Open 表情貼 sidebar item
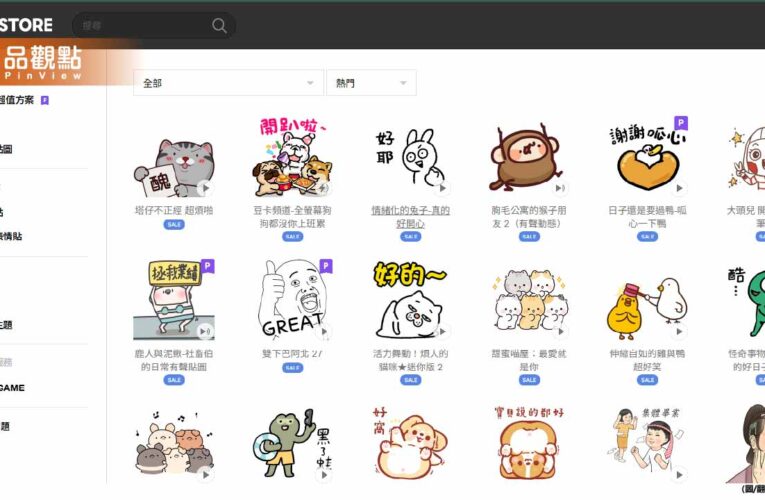 click(11, 236)
